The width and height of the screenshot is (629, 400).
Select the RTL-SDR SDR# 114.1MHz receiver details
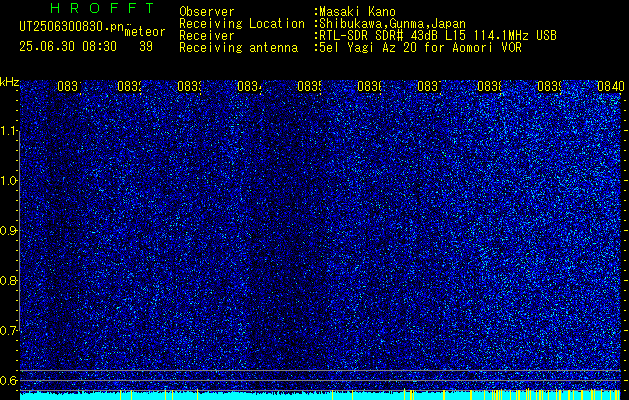point(438,36)
